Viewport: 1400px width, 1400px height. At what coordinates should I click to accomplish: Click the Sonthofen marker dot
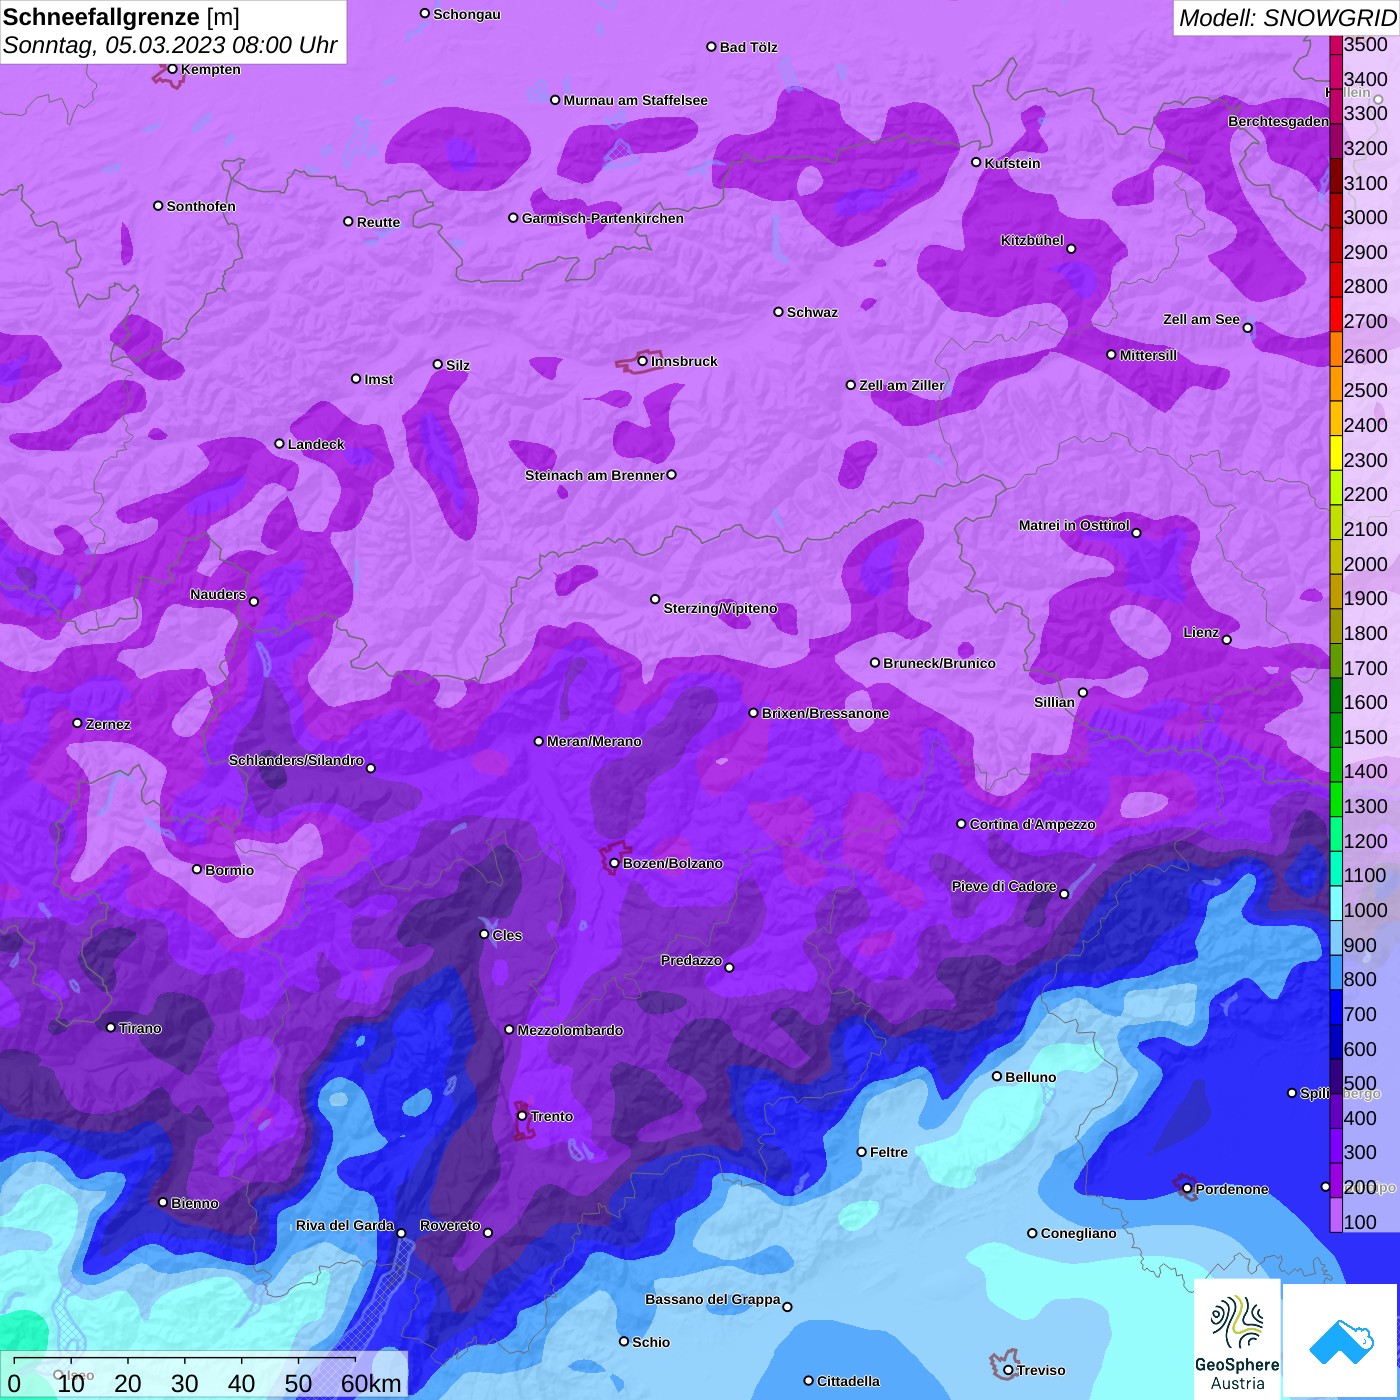pyautogui.click(x=158, y=206)
